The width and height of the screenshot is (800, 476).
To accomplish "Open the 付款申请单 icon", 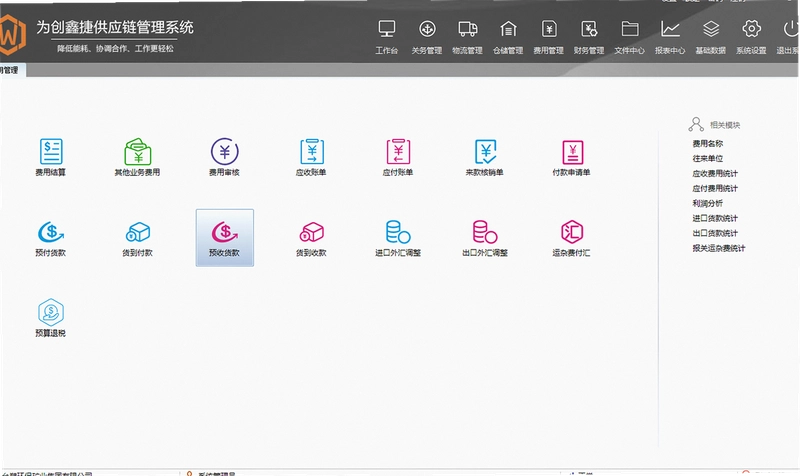I will [572, 152].
